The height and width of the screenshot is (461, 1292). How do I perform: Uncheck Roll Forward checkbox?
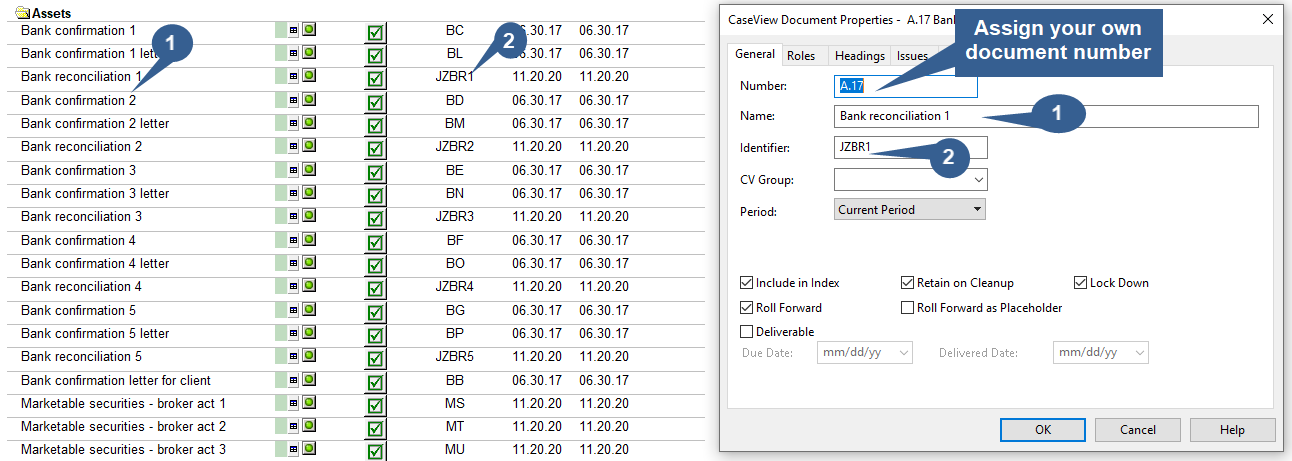click(x=747, y=308)
